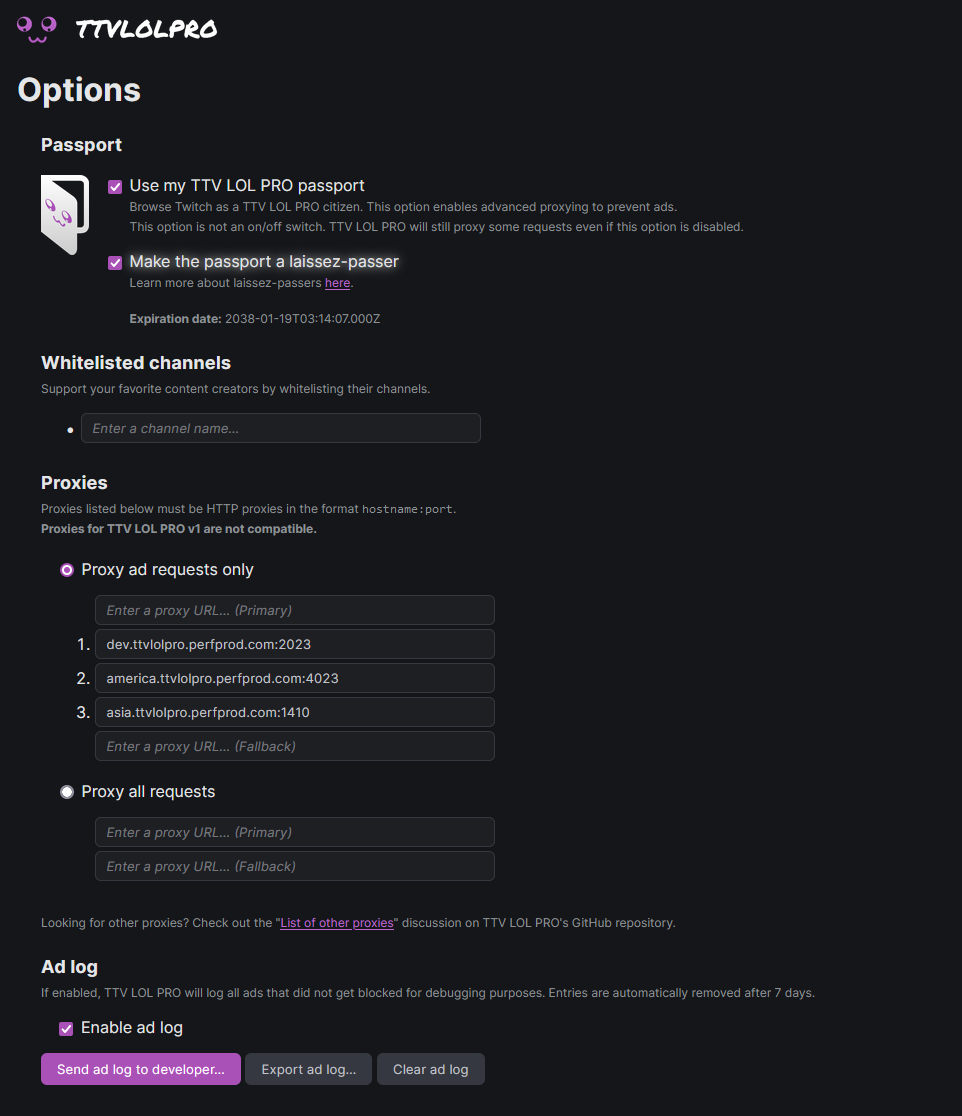962x1116 pixels.
Task: Edit the asia.ttvlolpro.perfprod.com:1410 proxy entry
Action: click(294, 712)
